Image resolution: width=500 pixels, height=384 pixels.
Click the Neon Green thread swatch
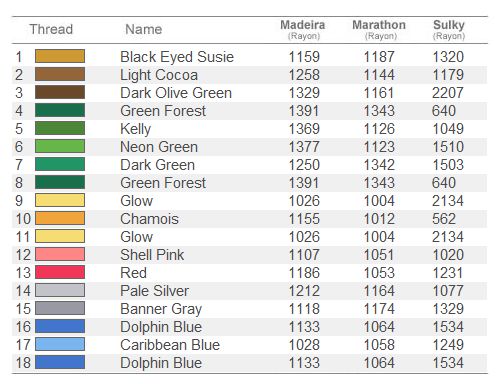[60, 146]
